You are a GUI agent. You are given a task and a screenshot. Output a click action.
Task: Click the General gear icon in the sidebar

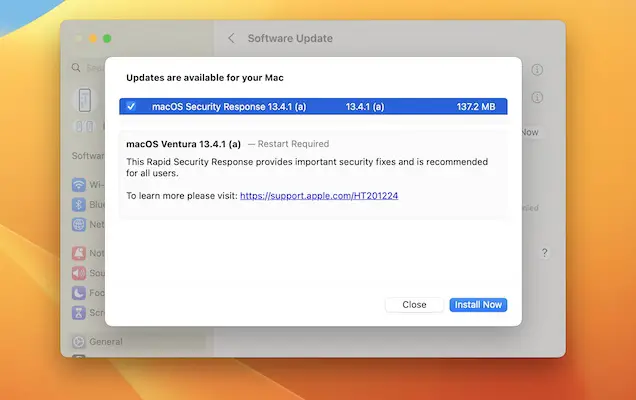coord(78,342)
